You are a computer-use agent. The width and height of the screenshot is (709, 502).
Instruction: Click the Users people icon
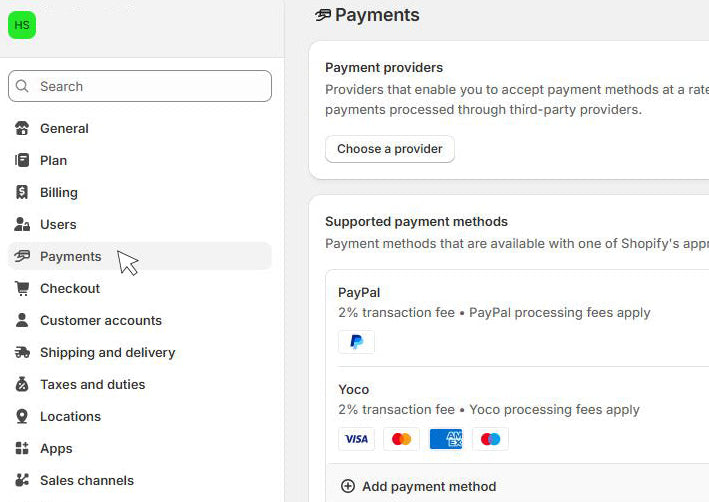[x=22, y=224]
